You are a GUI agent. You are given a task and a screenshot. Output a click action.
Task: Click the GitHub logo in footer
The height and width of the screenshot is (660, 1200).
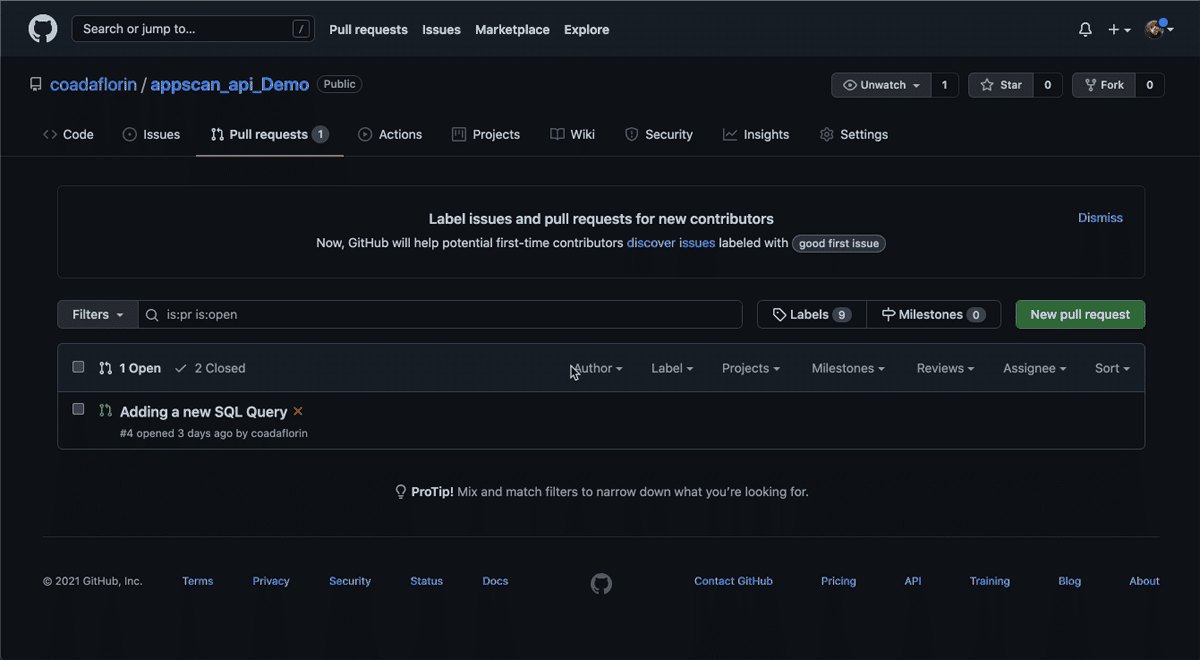[x=601, y=583]
